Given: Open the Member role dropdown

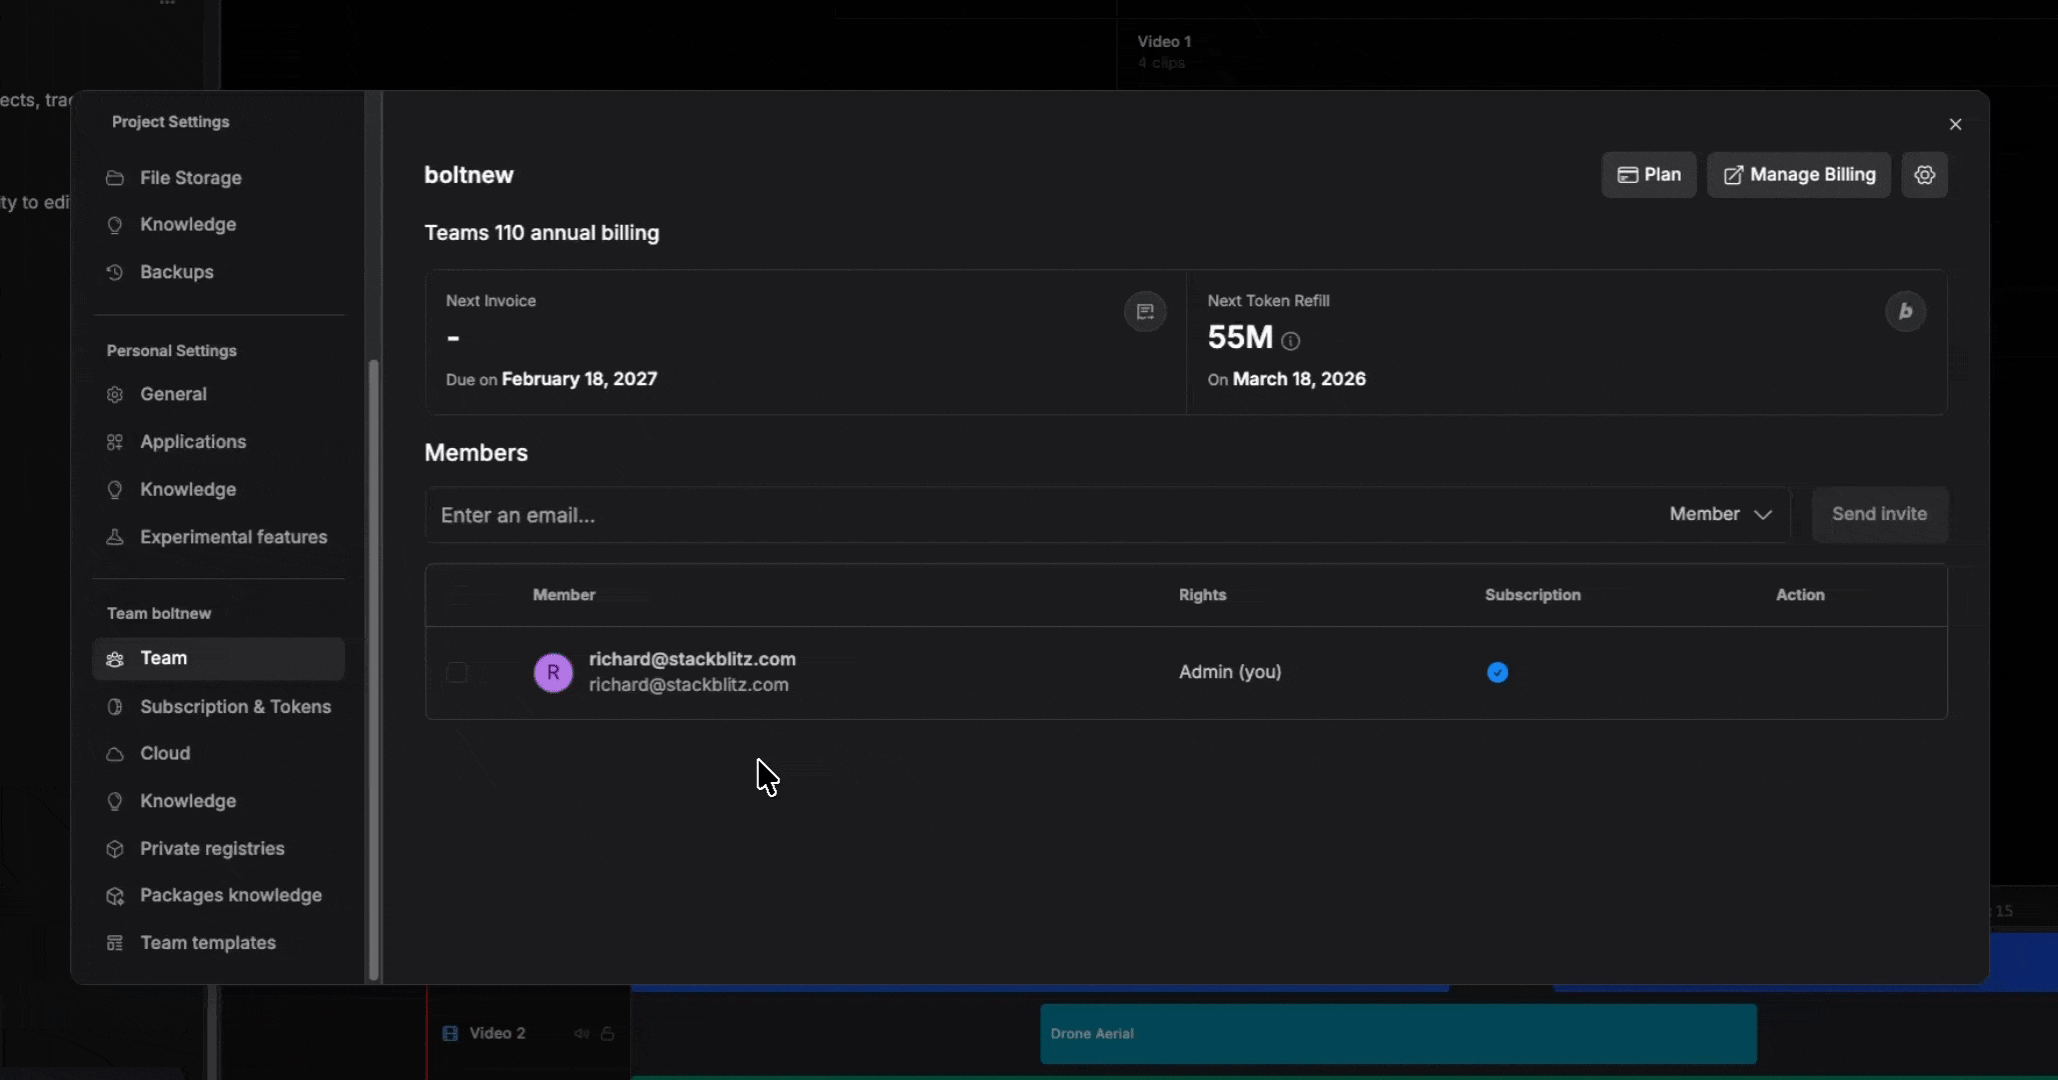Looking at the screenshot, I should [x=1720, y=514].
